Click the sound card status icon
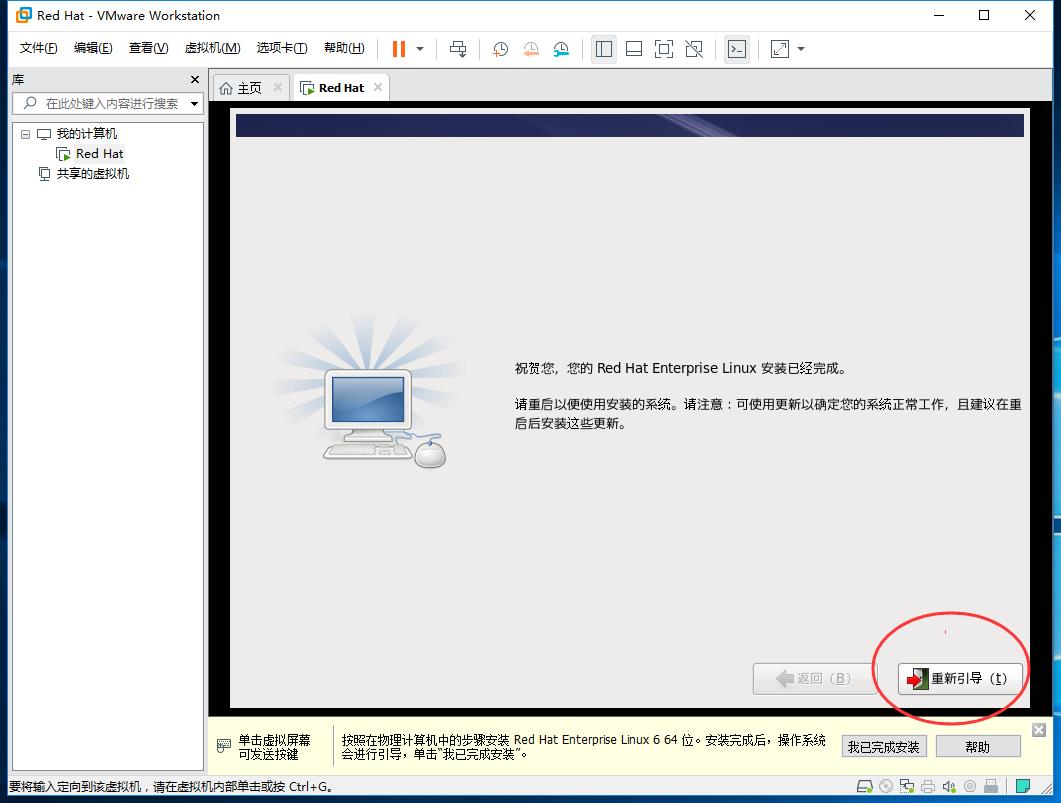Screen dimensions: 1061x803 tap(949, 786)
